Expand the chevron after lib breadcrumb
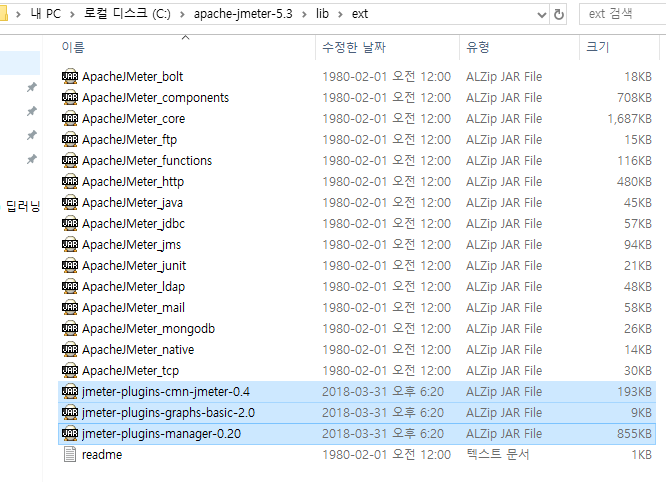The height and width of the screenshot is (482, 666). (340, 14)
